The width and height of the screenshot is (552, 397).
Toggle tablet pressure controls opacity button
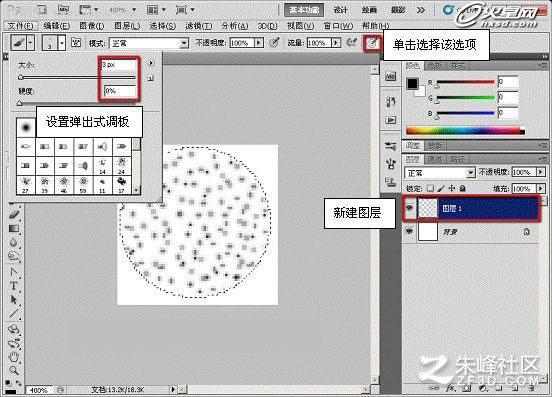click(x=275, y=43)
